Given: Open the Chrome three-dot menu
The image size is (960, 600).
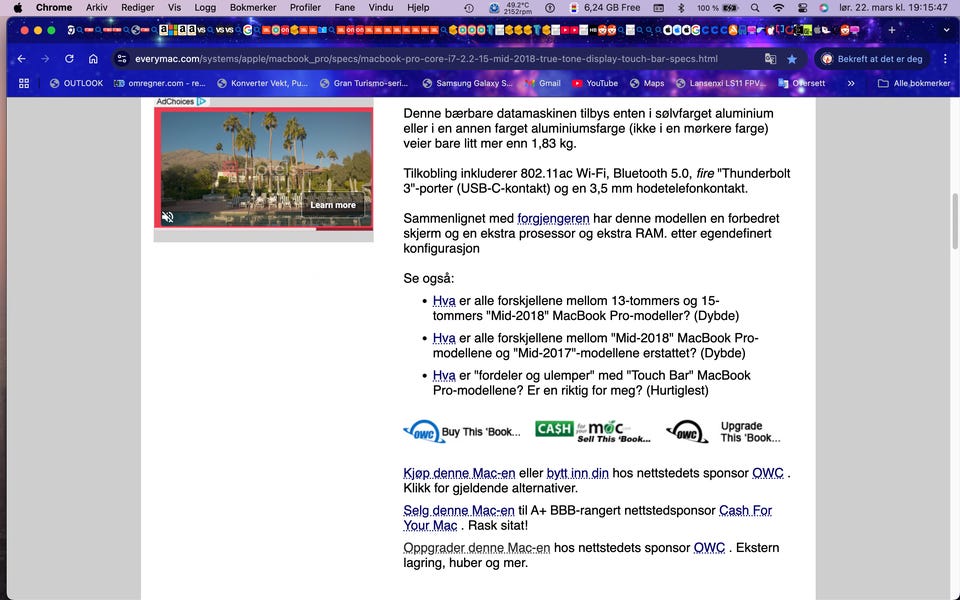Looking at the screenshot, I should tap(945, 59).
